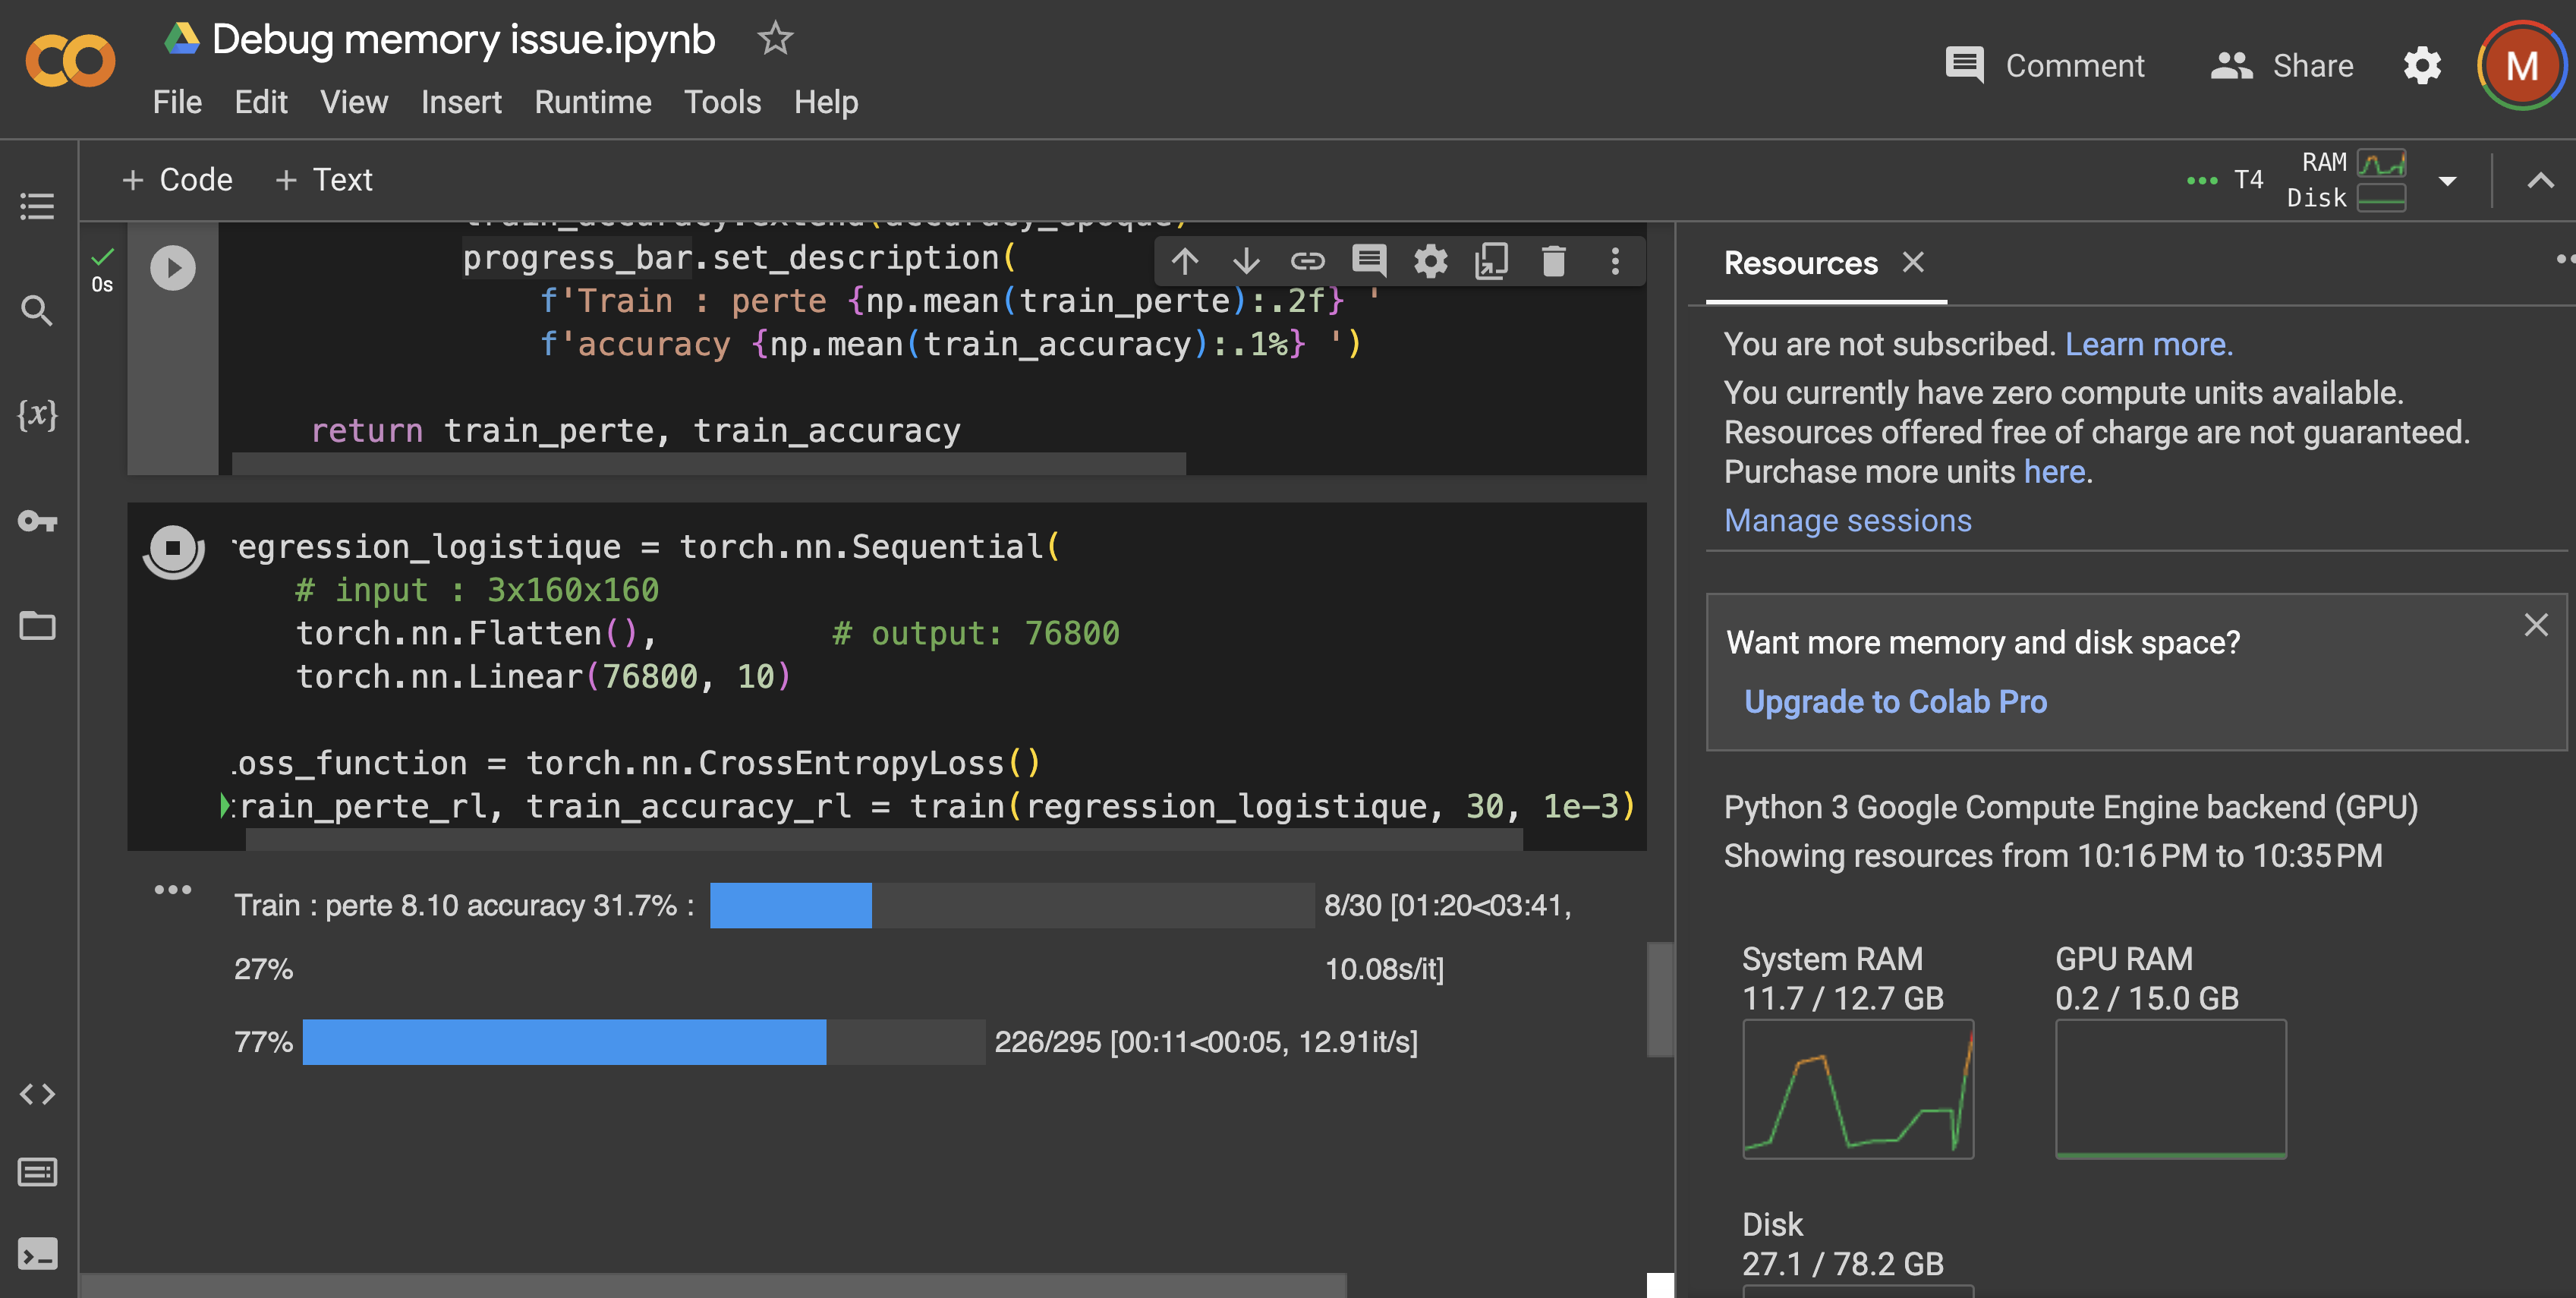Open Manage sessions
This screenshot has width=2576, height=1298.
[x=1847, y=519]
